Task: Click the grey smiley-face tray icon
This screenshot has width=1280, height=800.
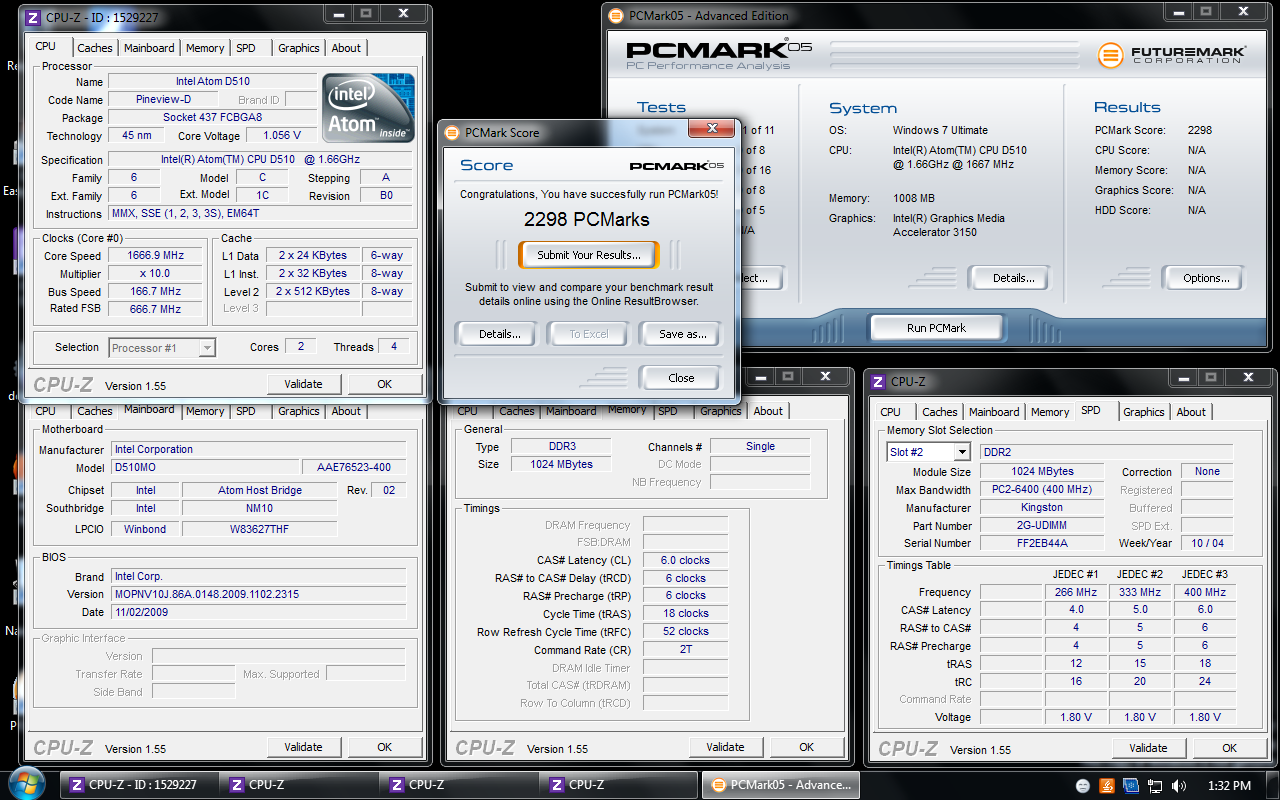Action: [x=1083, y=786]
